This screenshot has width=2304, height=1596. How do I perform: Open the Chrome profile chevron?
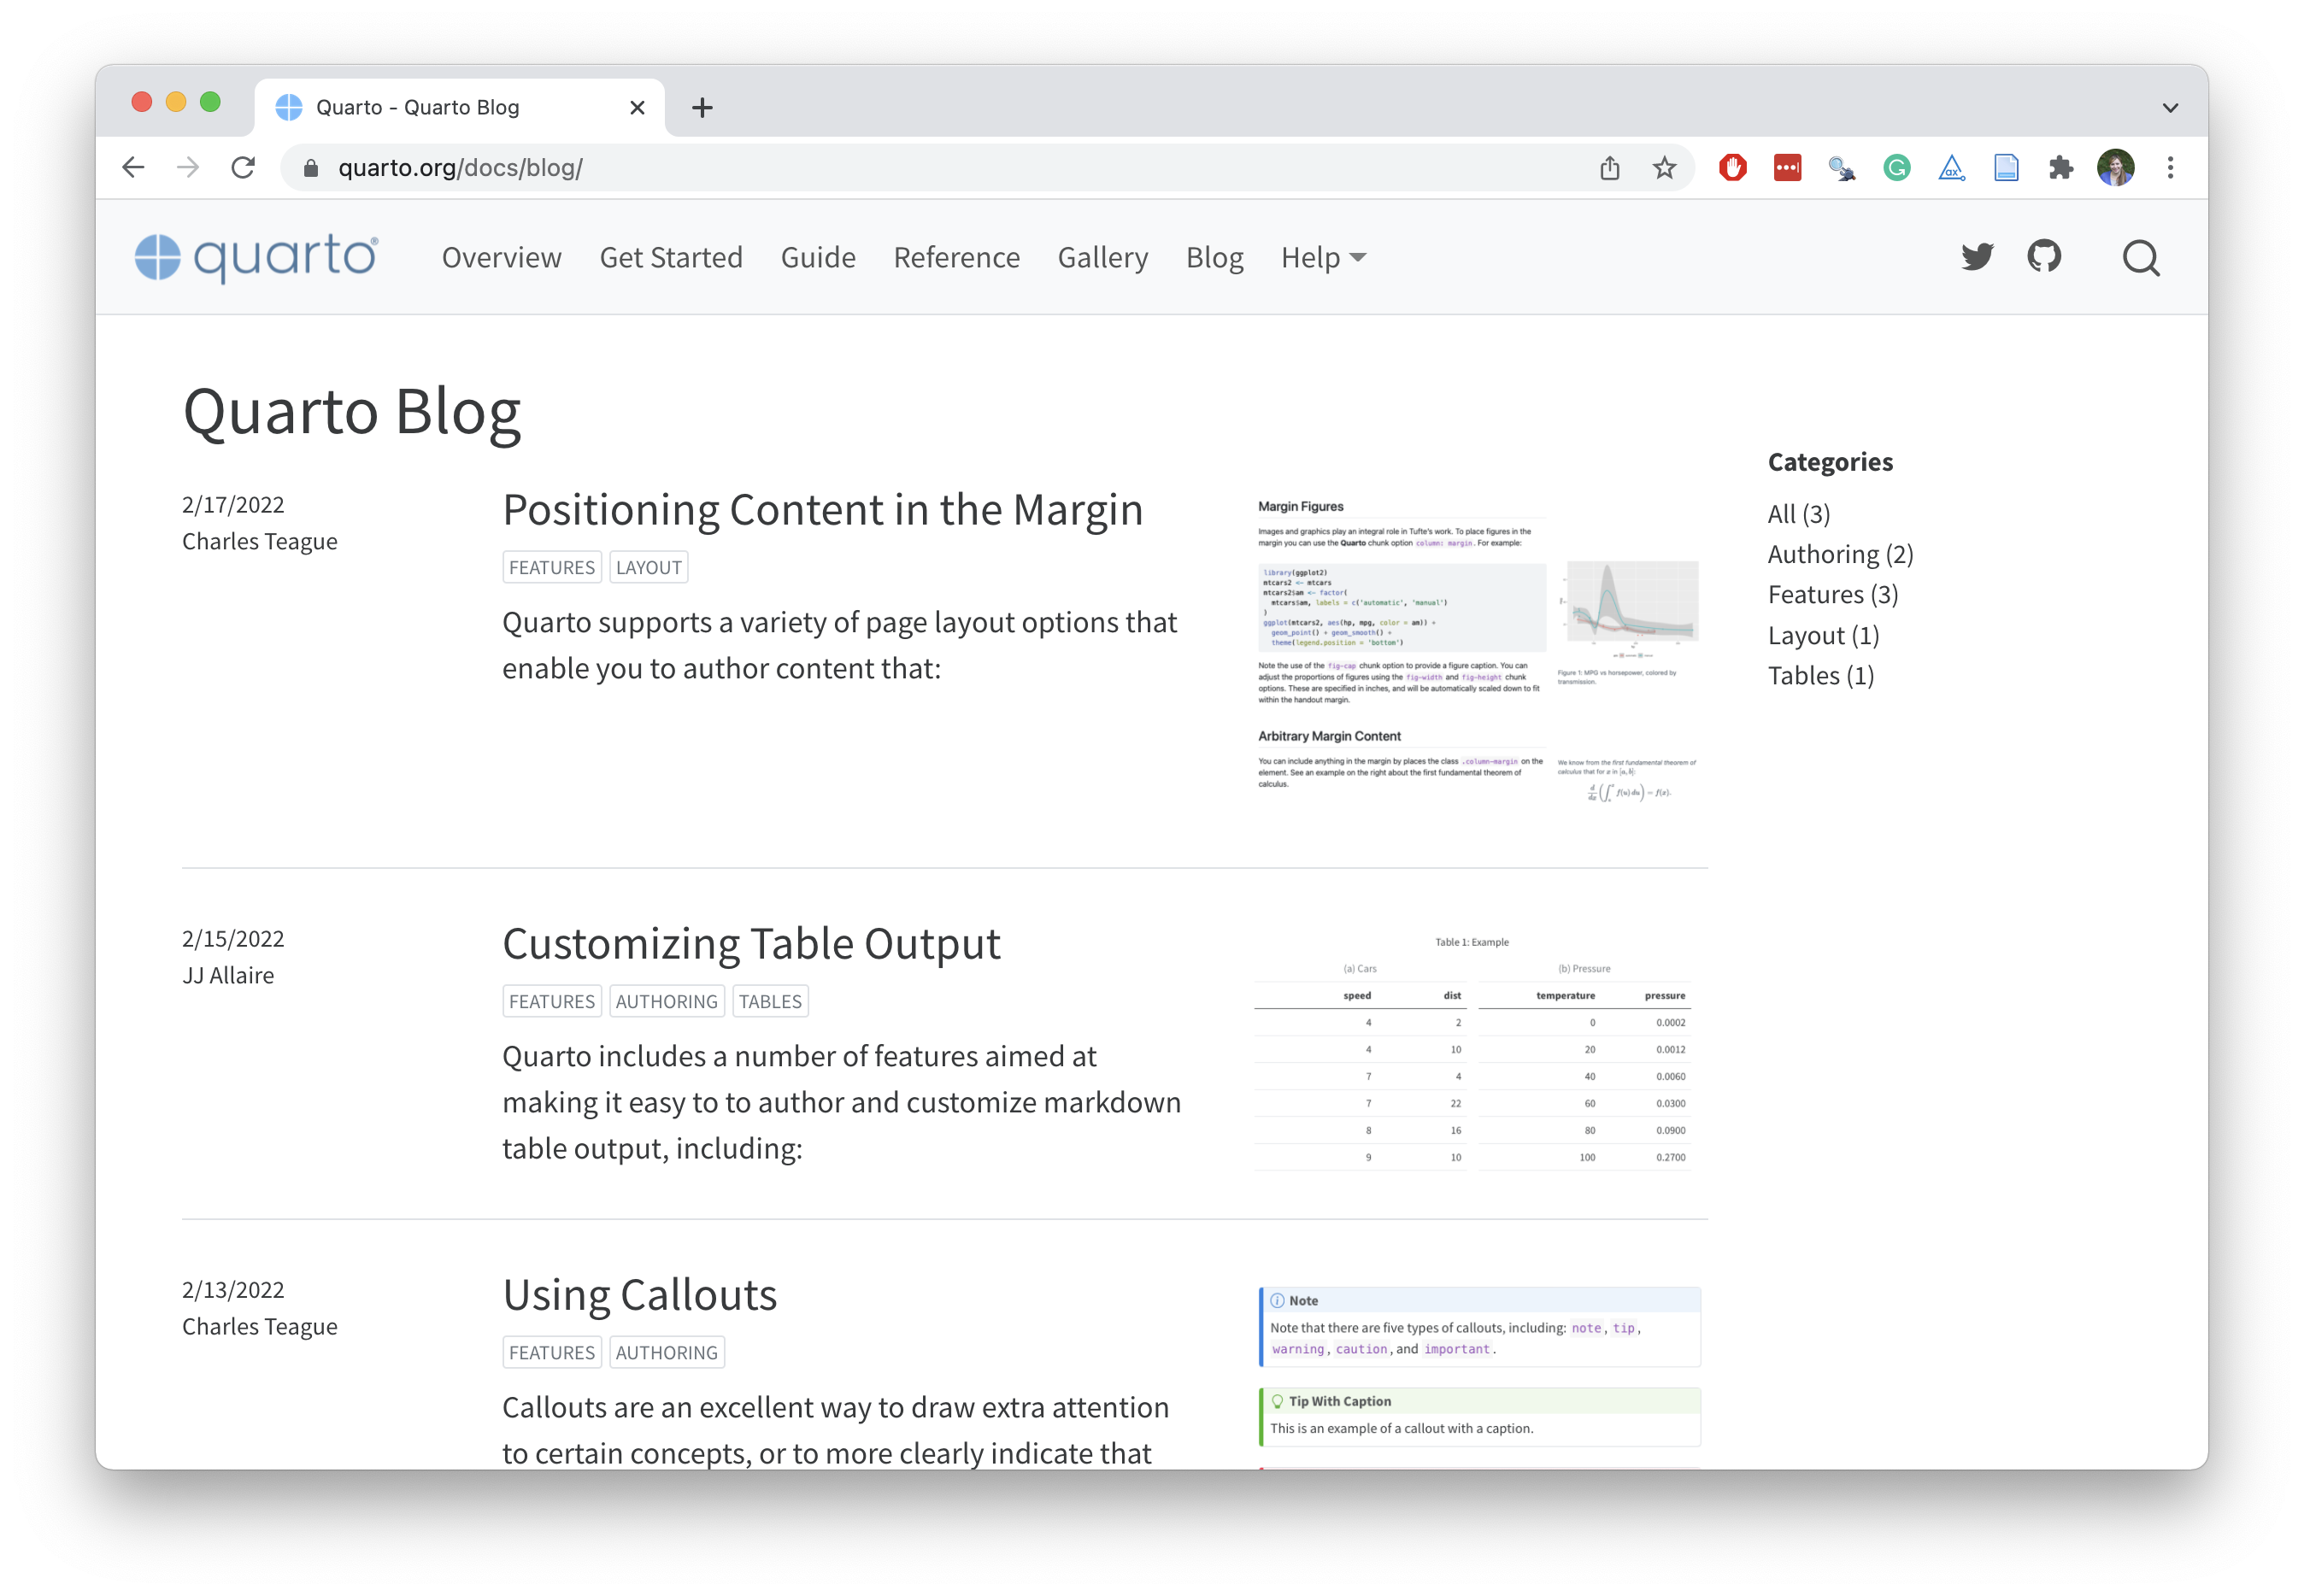pyautogui.click(x=2170, y=107)
